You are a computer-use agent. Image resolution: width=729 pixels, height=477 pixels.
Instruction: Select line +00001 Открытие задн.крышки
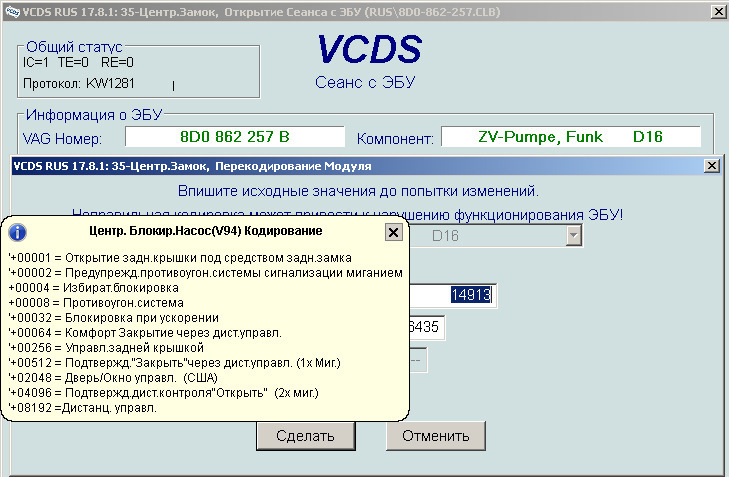pyautogui.click(x=180, y=258)
